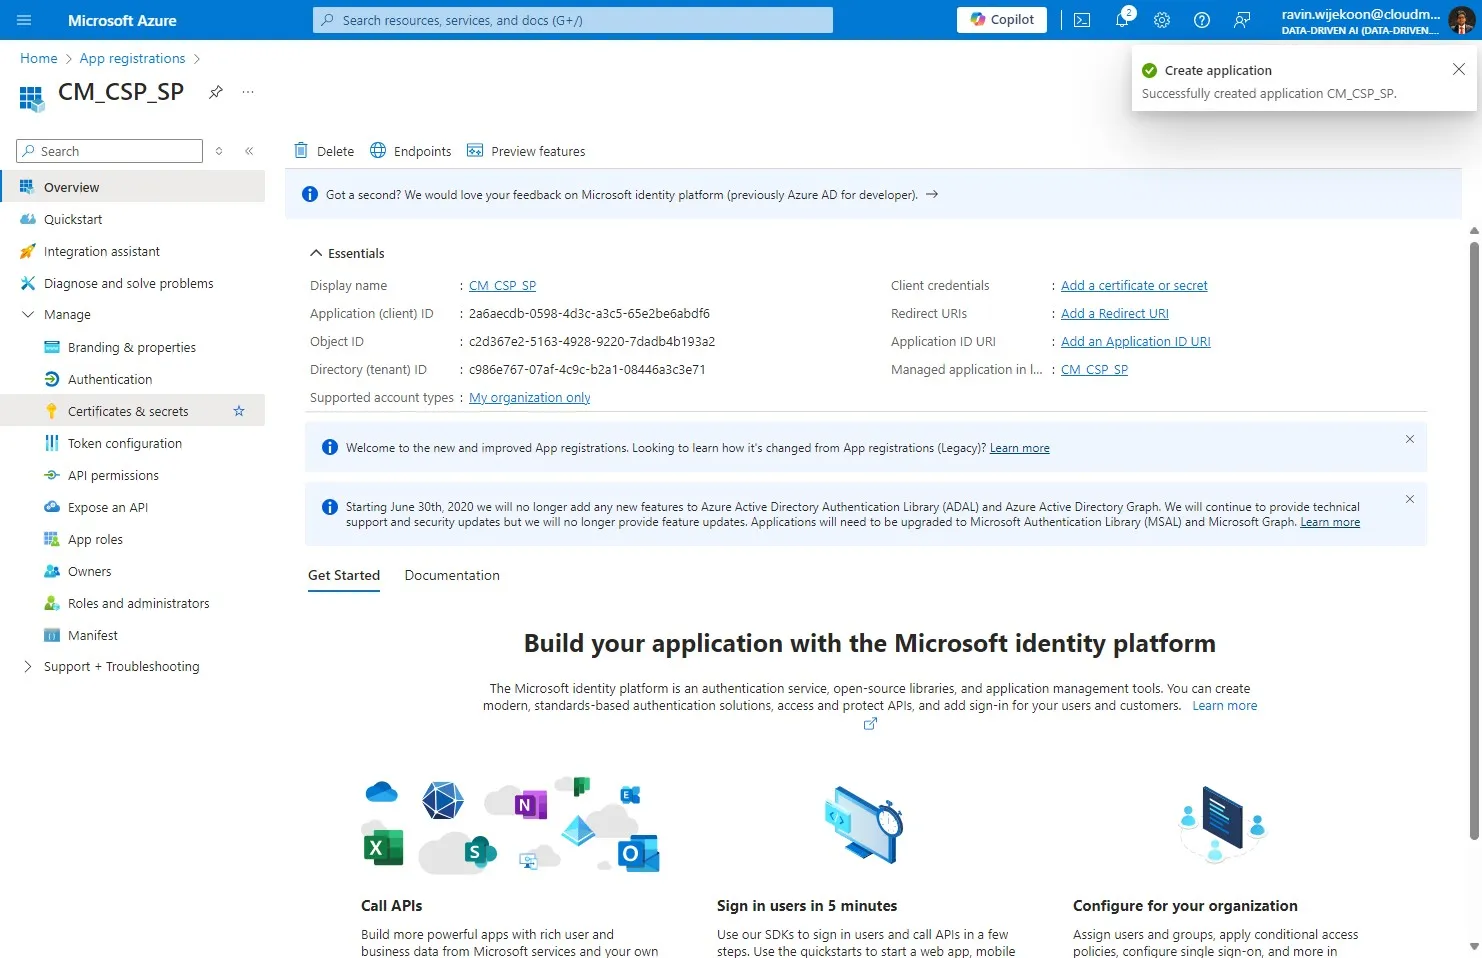
Task: Open Branding & properties
Action: 132,347
